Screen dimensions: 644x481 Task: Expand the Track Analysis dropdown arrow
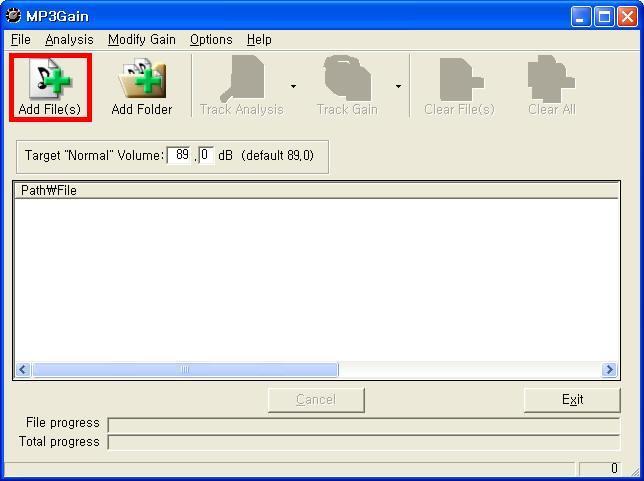click(293, 86)
